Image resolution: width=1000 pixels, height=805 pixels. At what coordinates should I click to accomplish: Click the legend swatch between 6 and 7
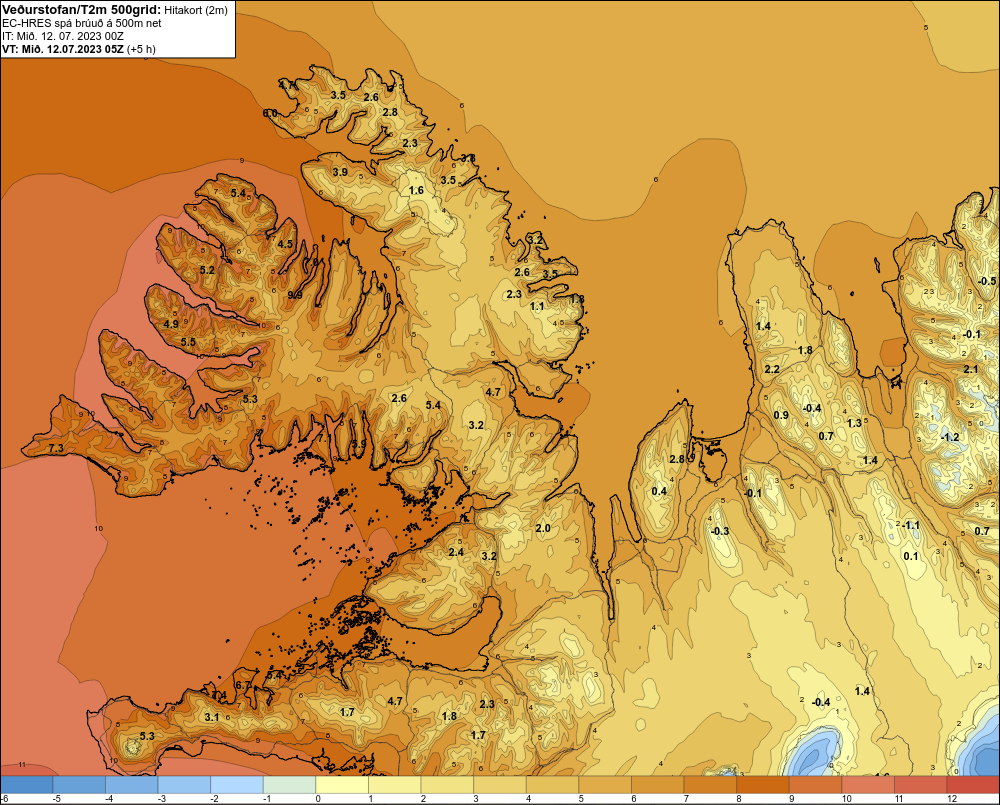[658, 785]
